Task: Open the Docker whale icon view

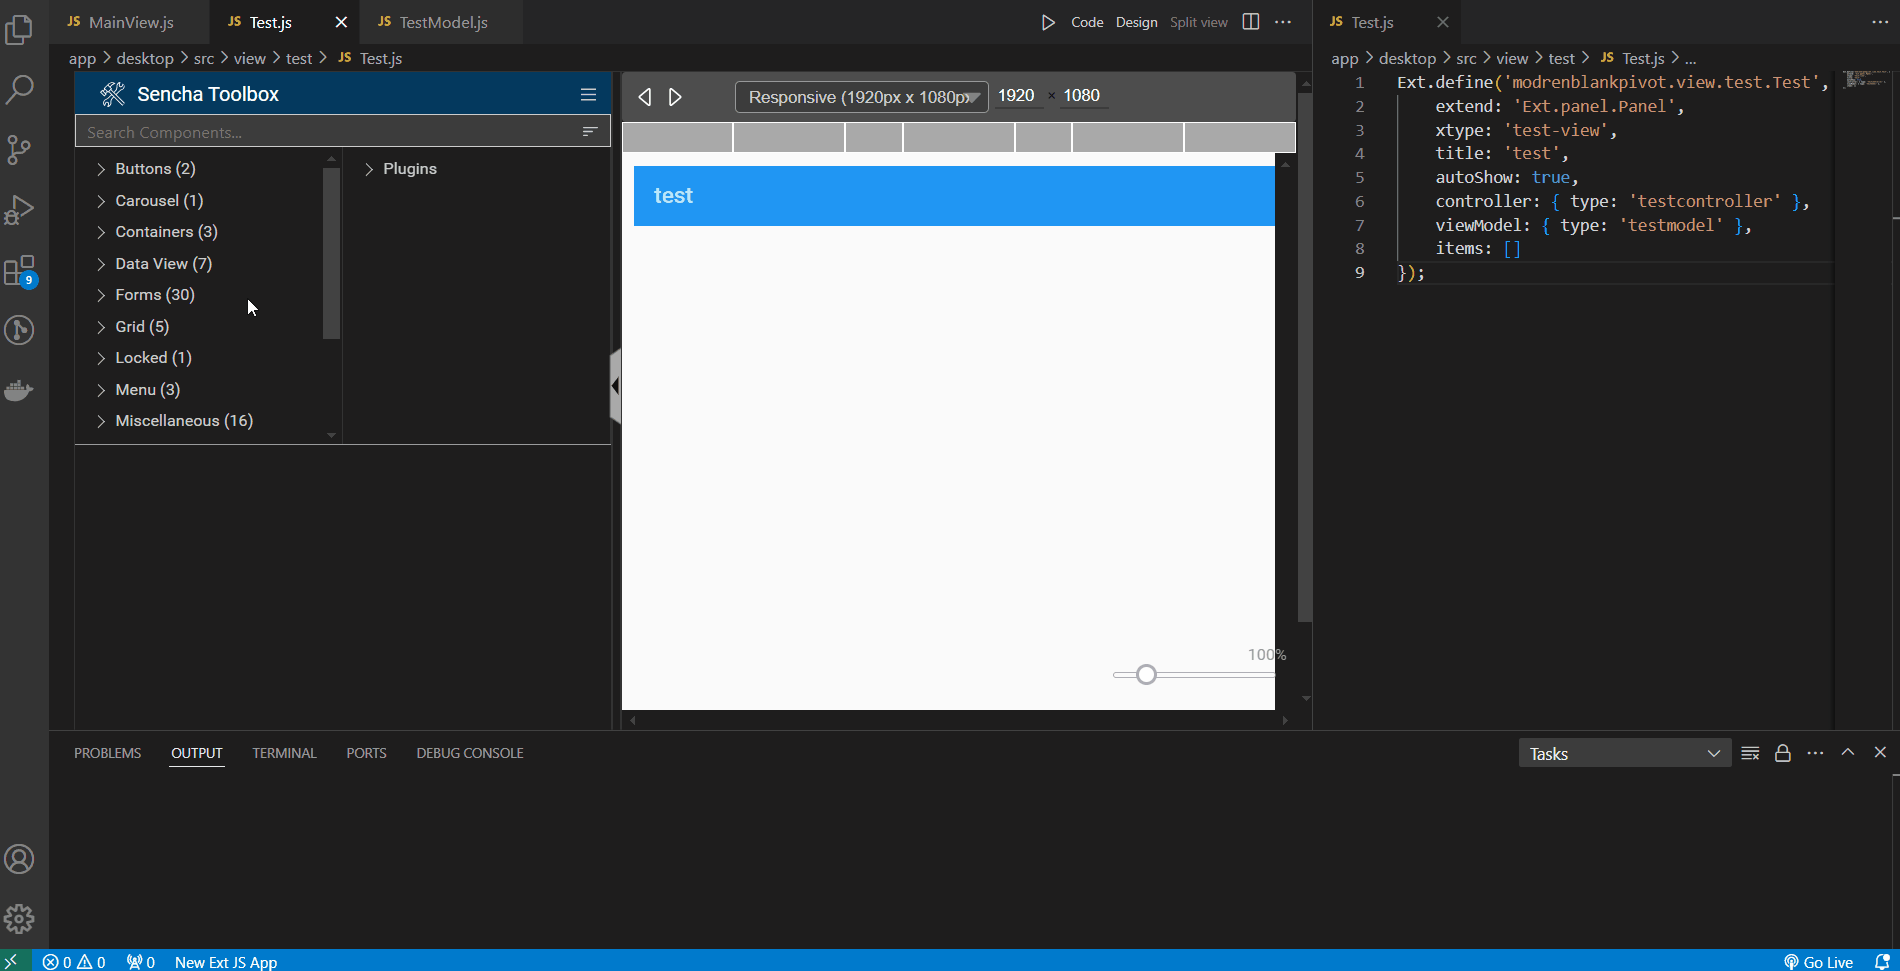Action: 19,390
